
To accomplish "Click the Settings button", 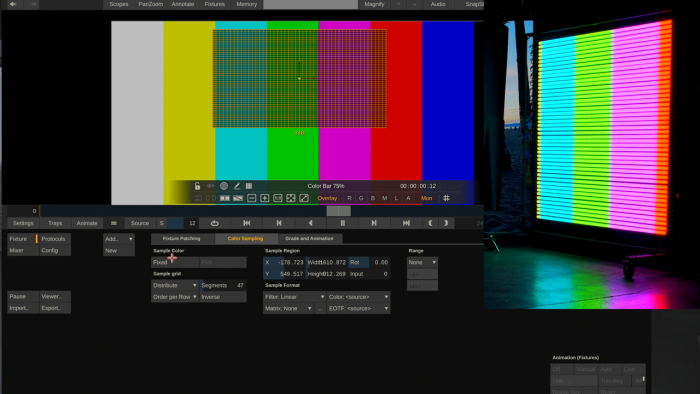I will [x=23, y=223].
